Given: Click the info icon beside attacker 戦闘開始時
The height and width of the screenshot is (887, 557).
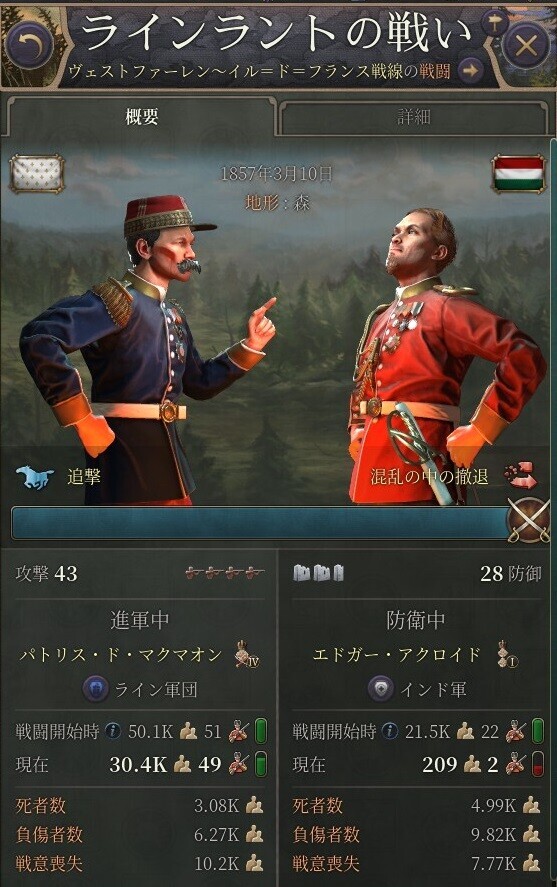Looking at the screenshot, I should (x=113, y=731).
